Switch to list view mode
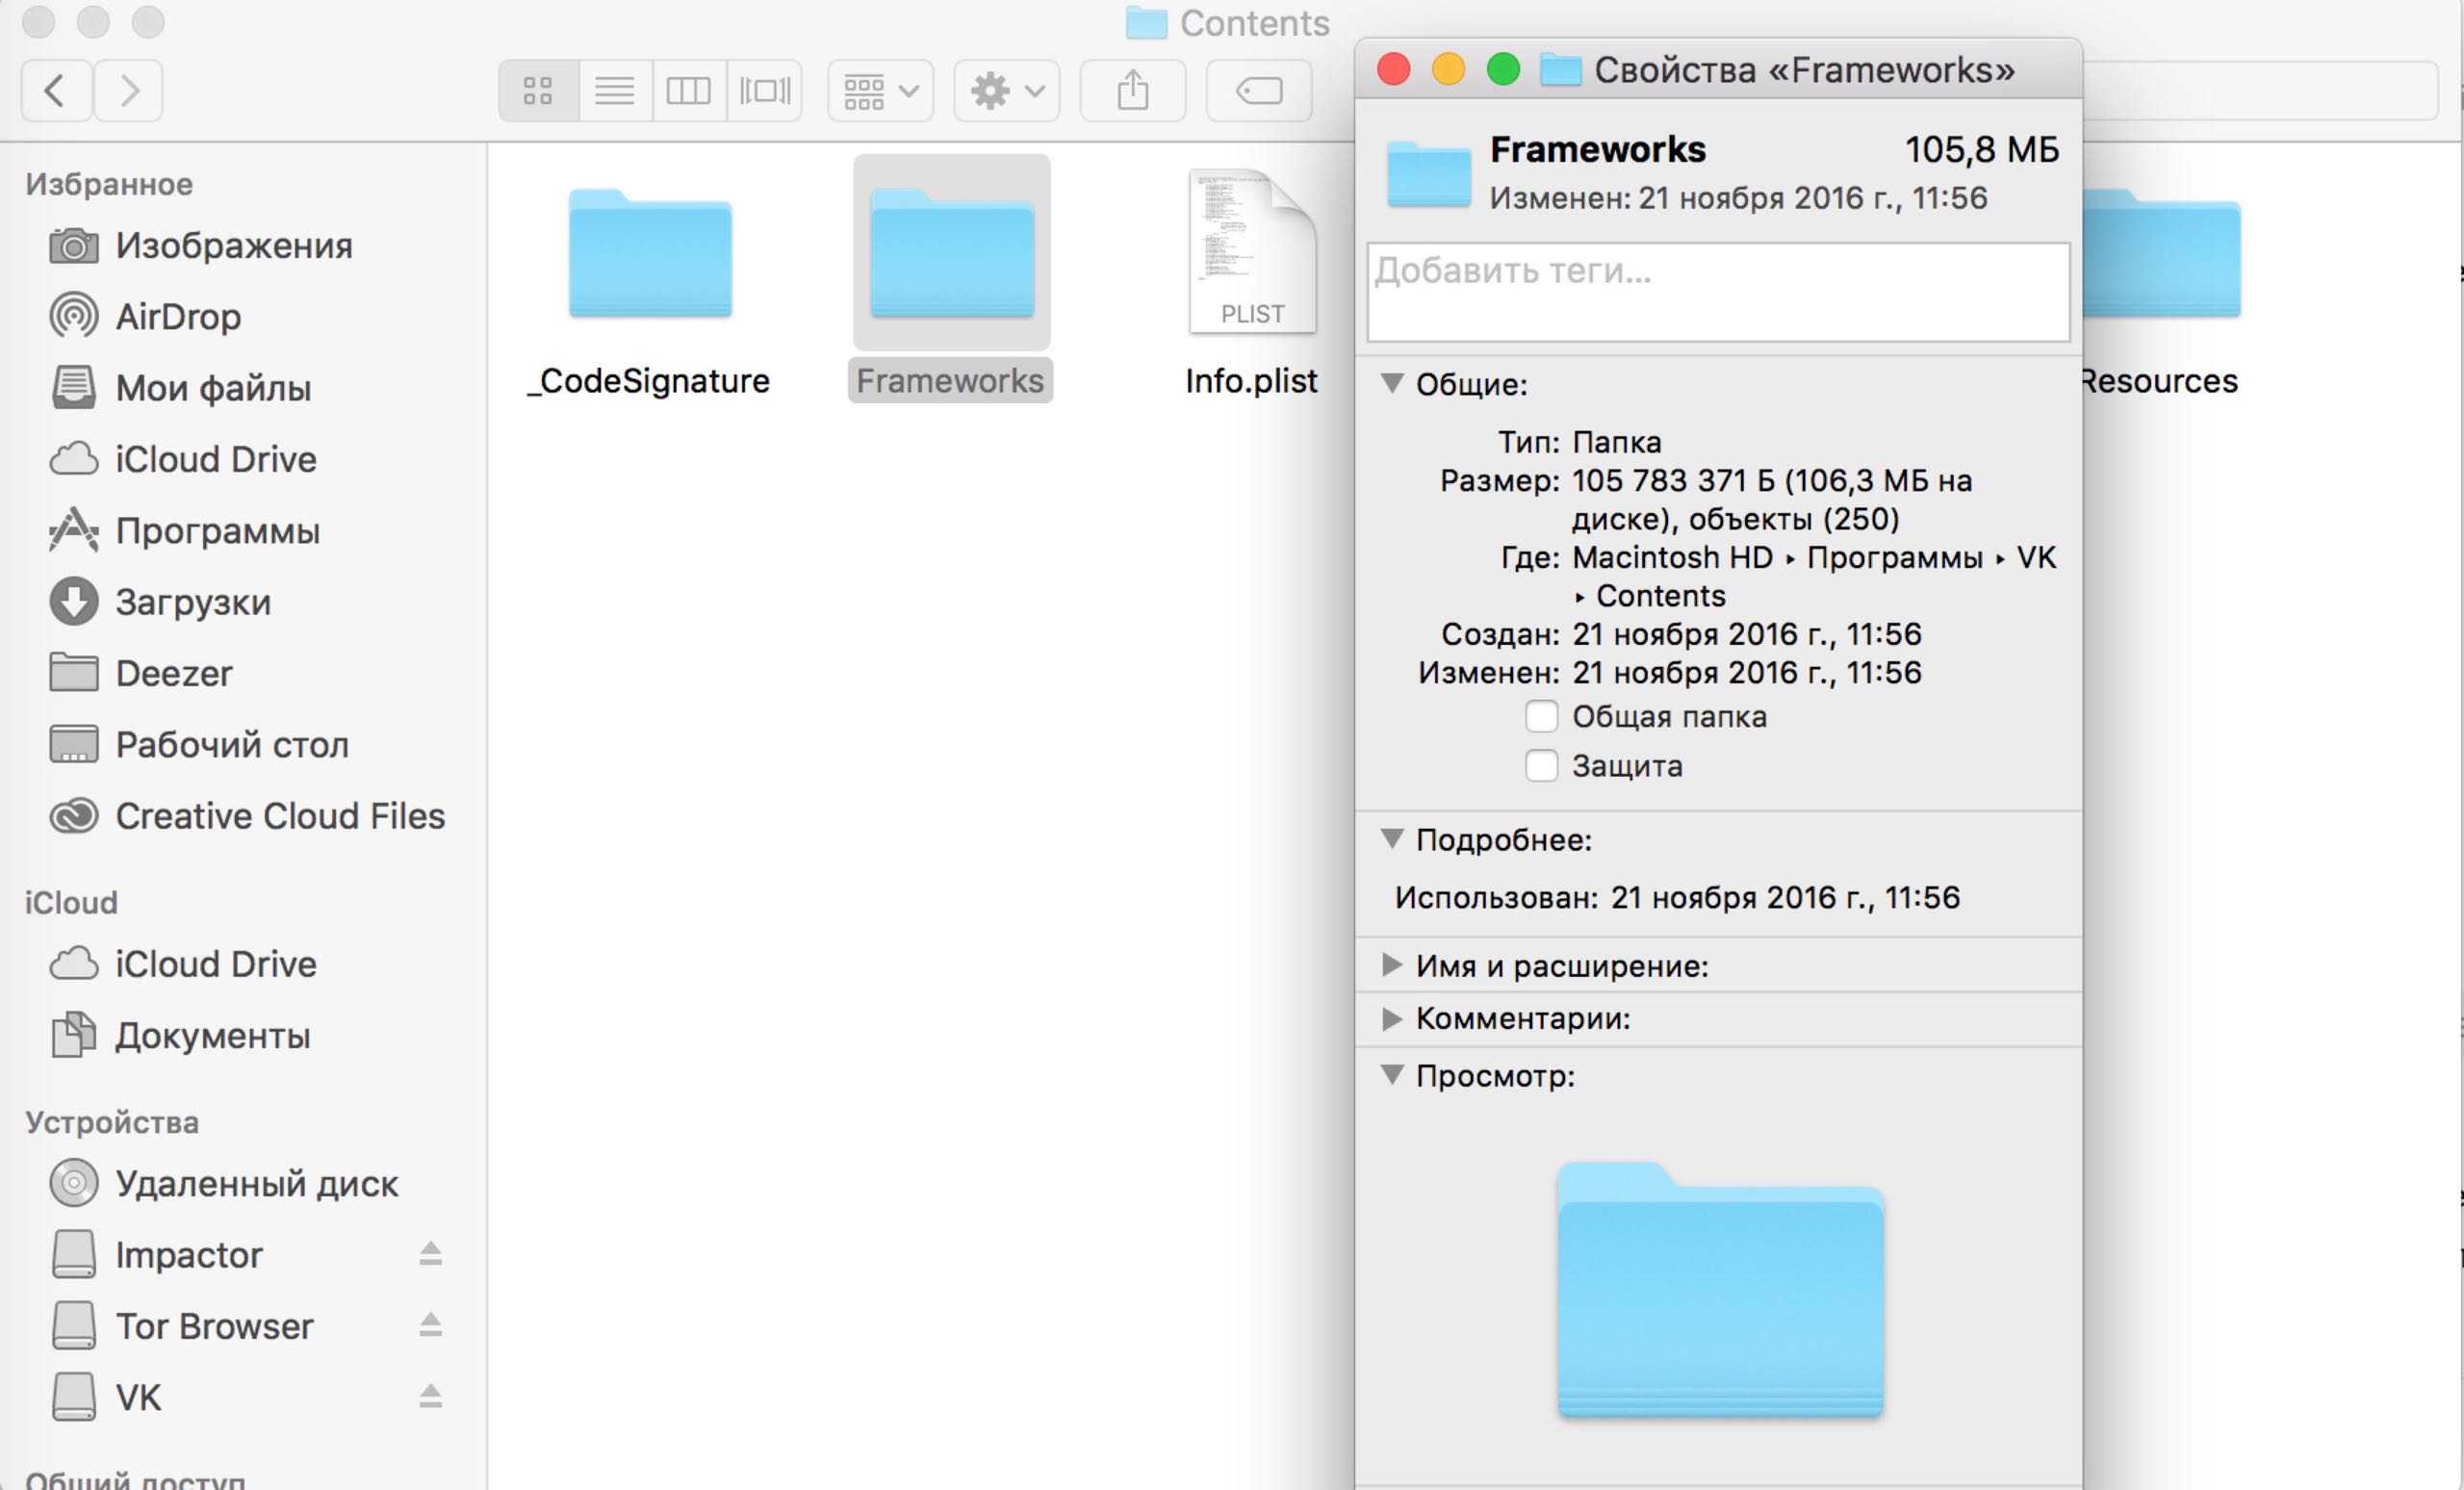 coord(614,91)
